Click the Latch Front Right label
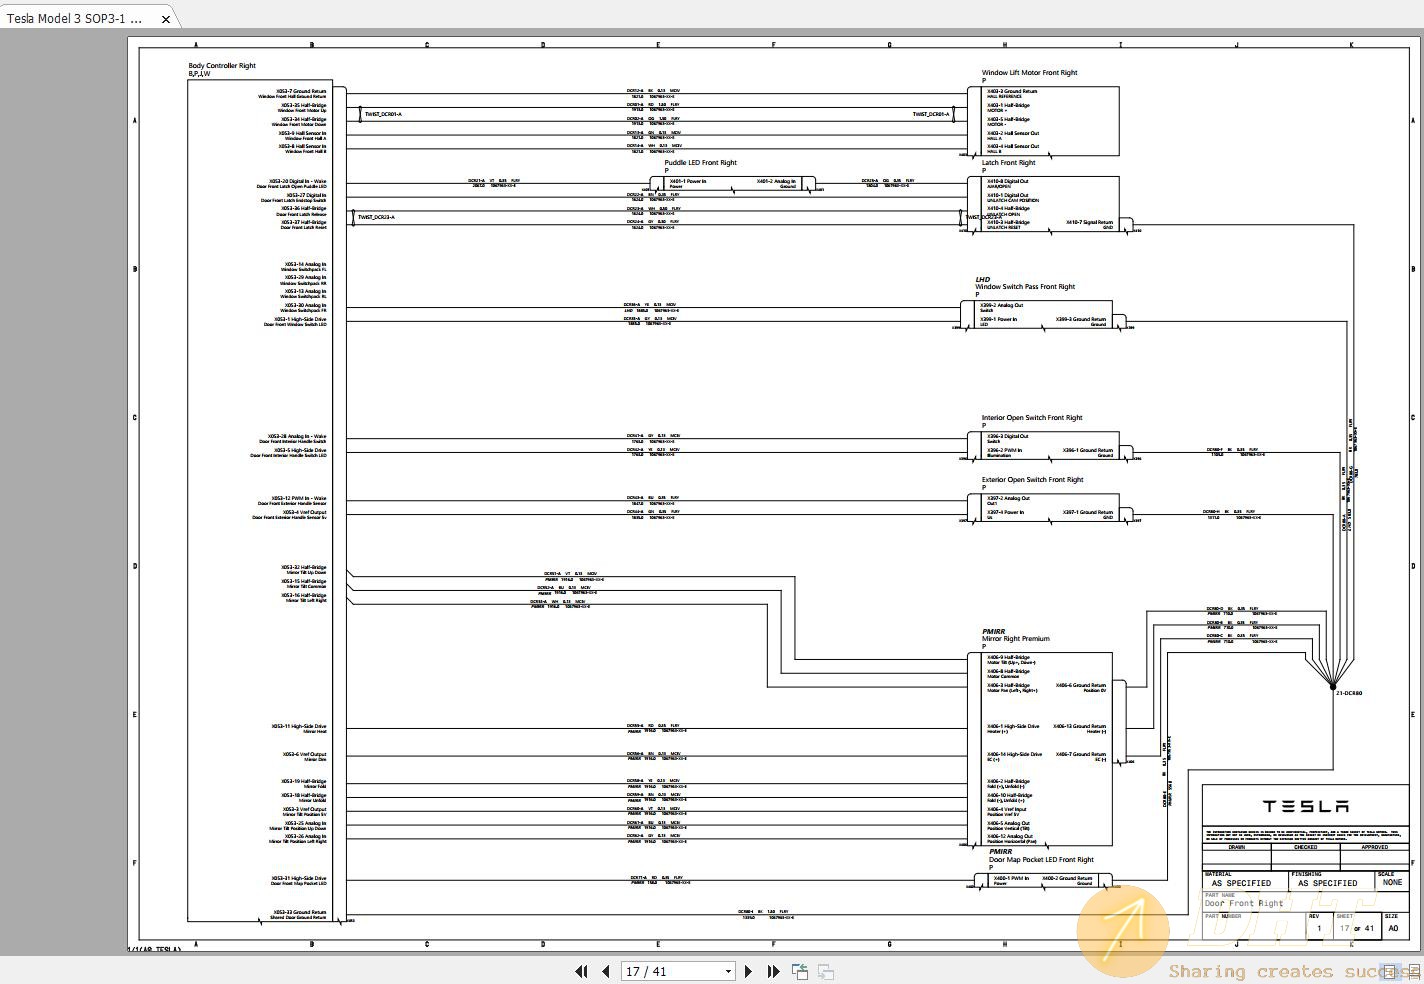Viewport: 1424px width, 984px height. click(1009, 162)
